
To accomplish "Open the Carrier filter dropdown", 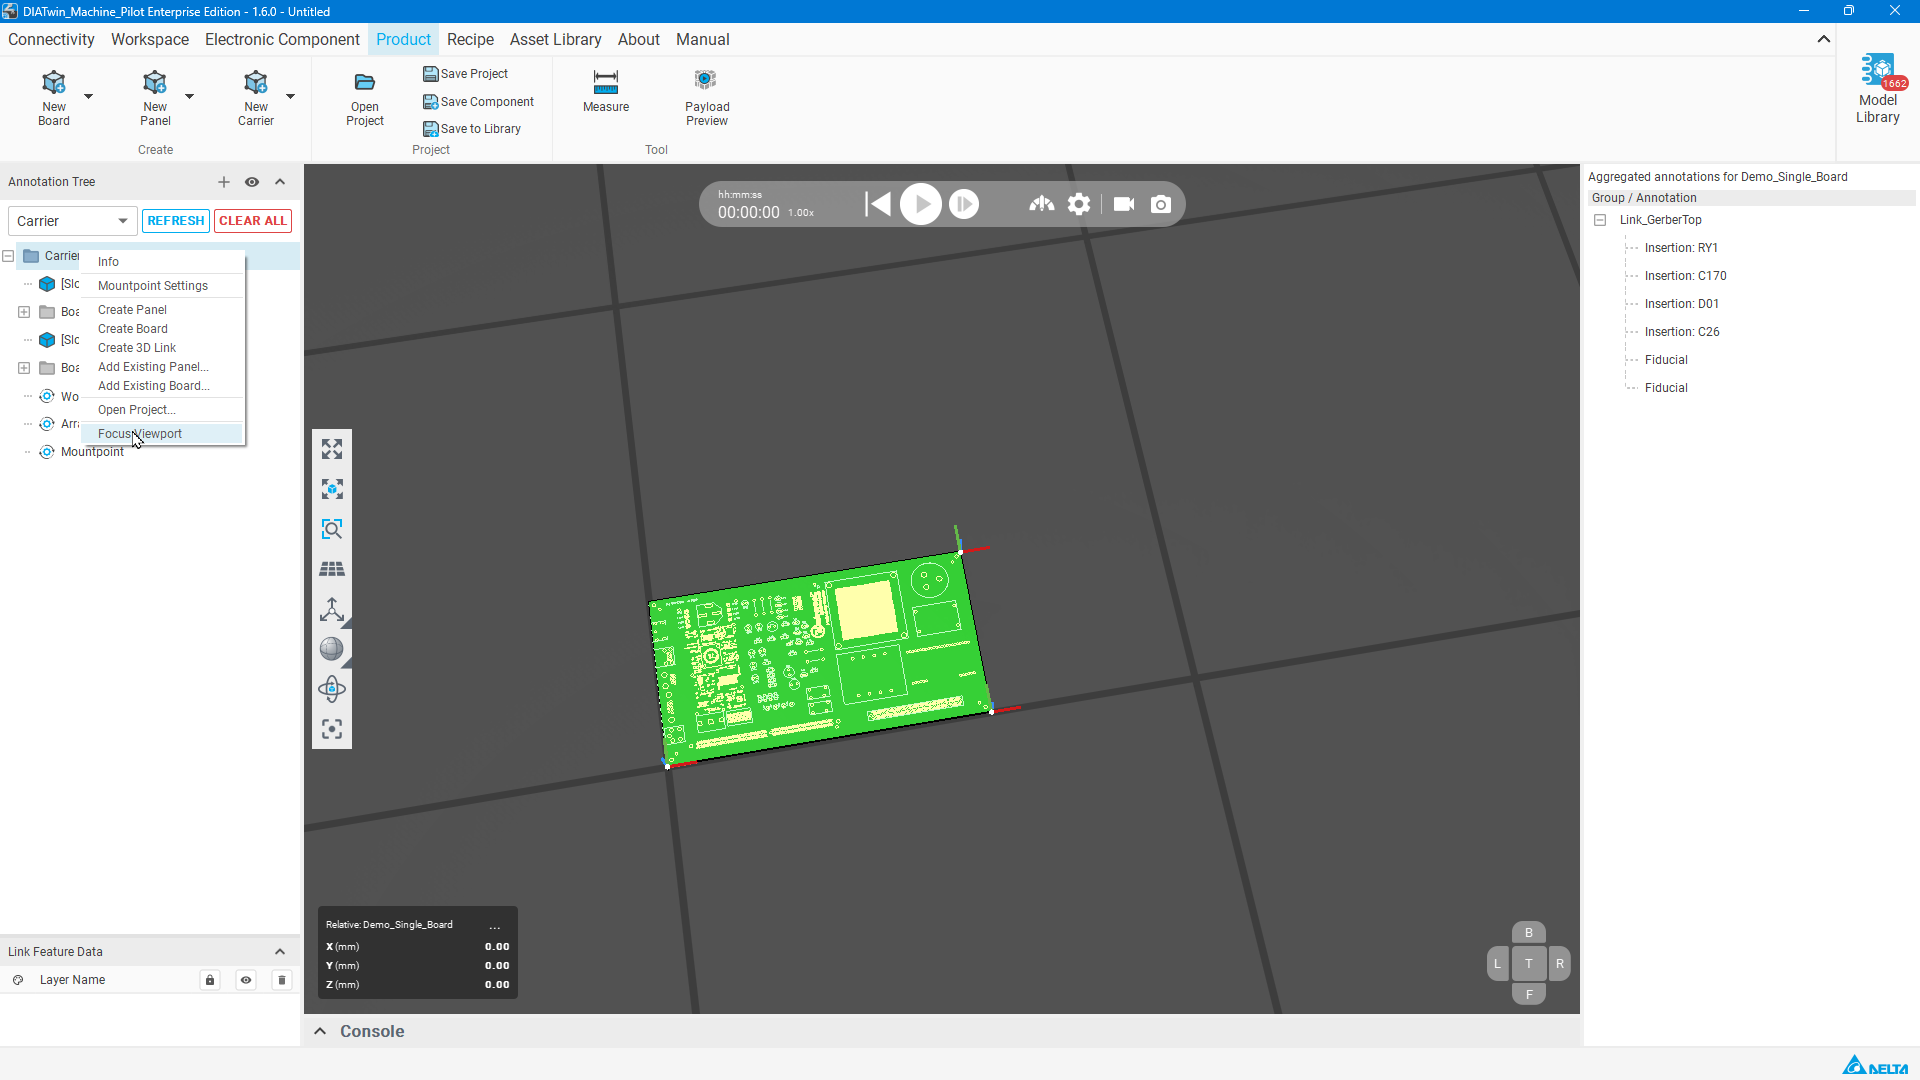I will point(72,221).
